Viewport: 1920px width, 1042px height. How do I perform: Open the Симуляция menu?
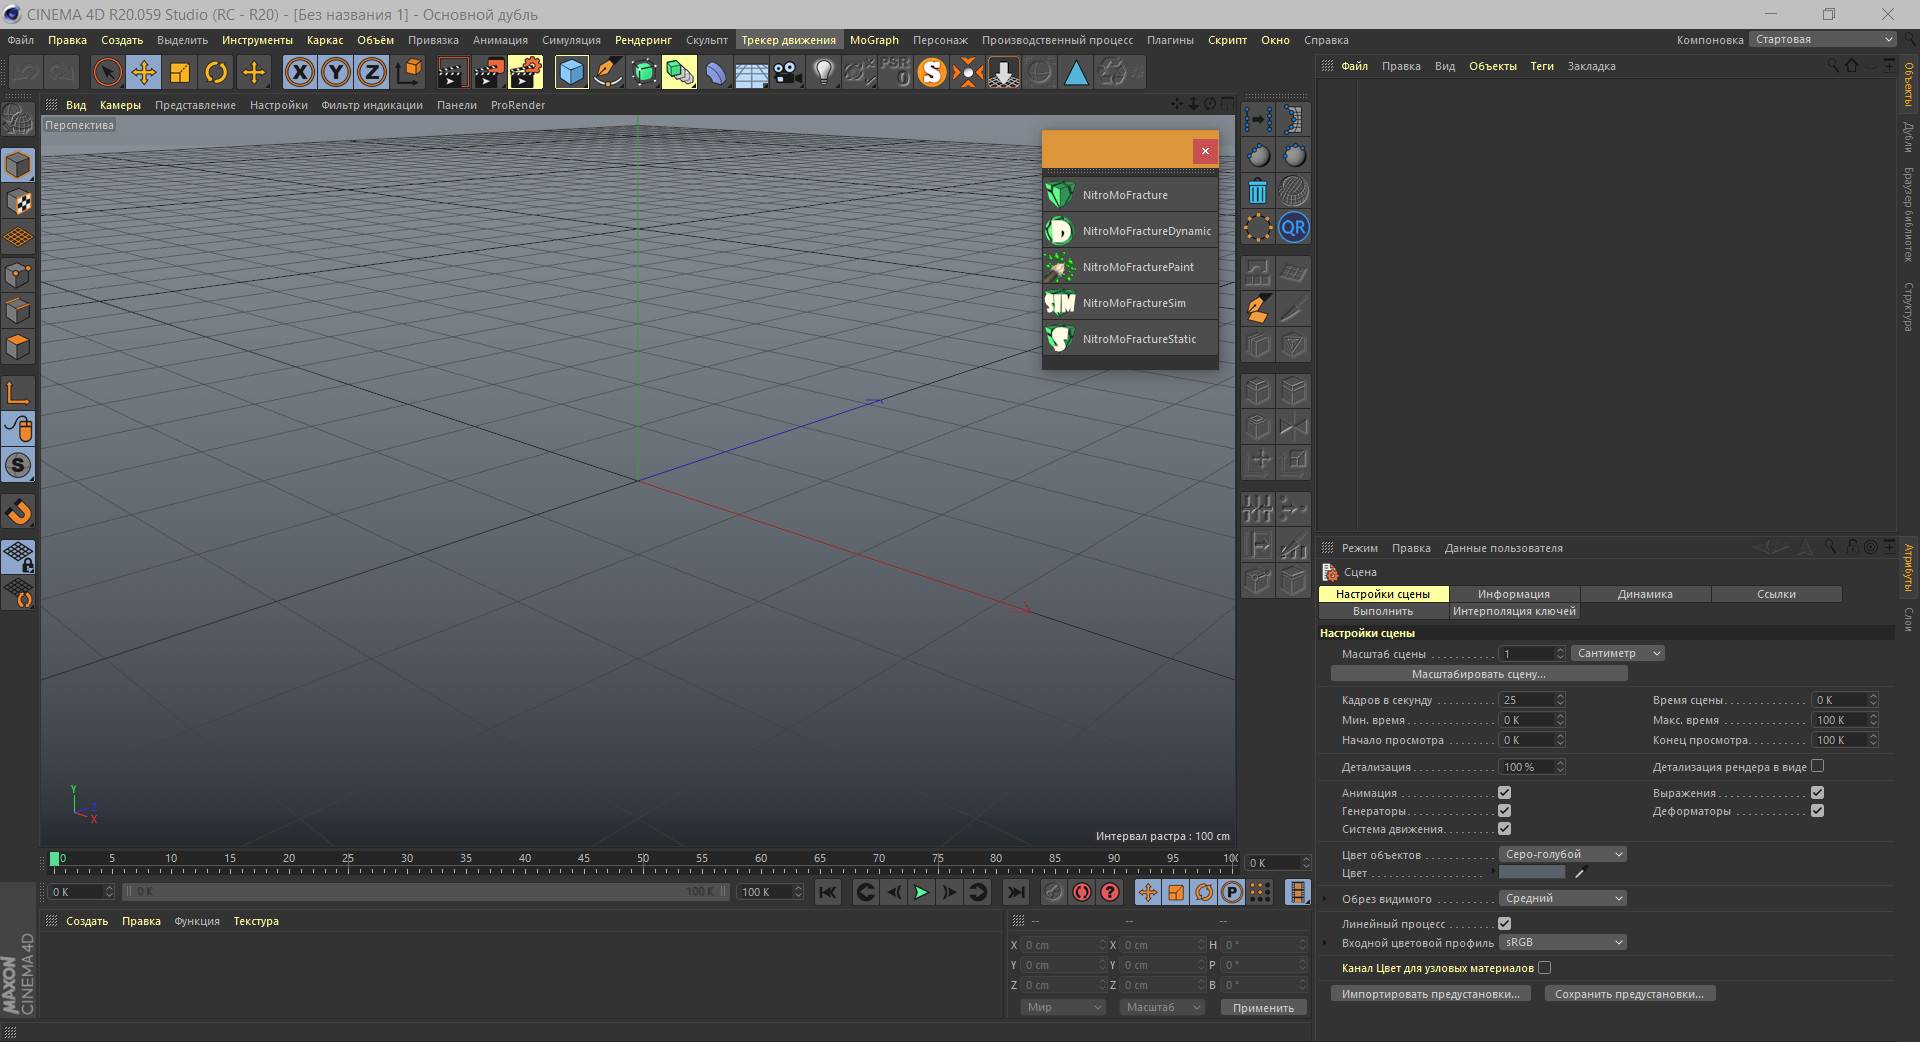(571, 40)
